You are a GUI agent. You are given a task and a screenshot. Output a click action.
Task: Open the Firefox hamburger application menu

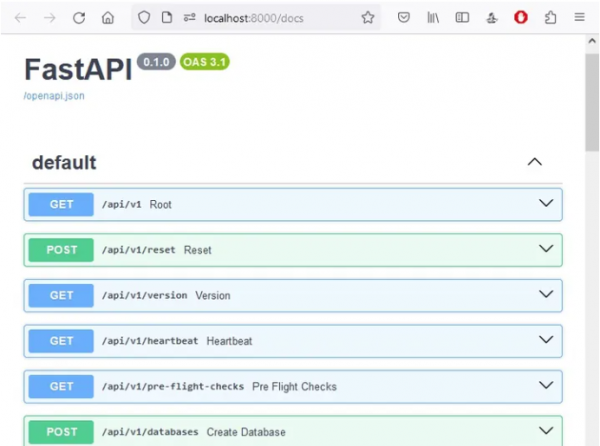click(579, 18)
